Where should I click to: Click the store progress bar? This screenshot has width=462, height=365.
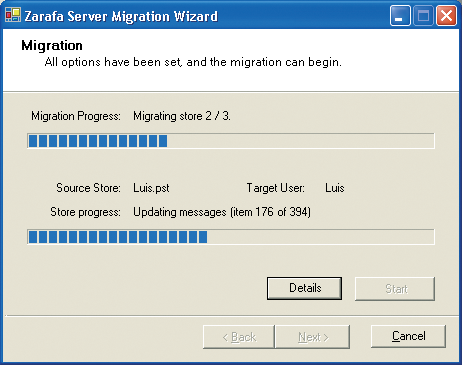[231, 237]
